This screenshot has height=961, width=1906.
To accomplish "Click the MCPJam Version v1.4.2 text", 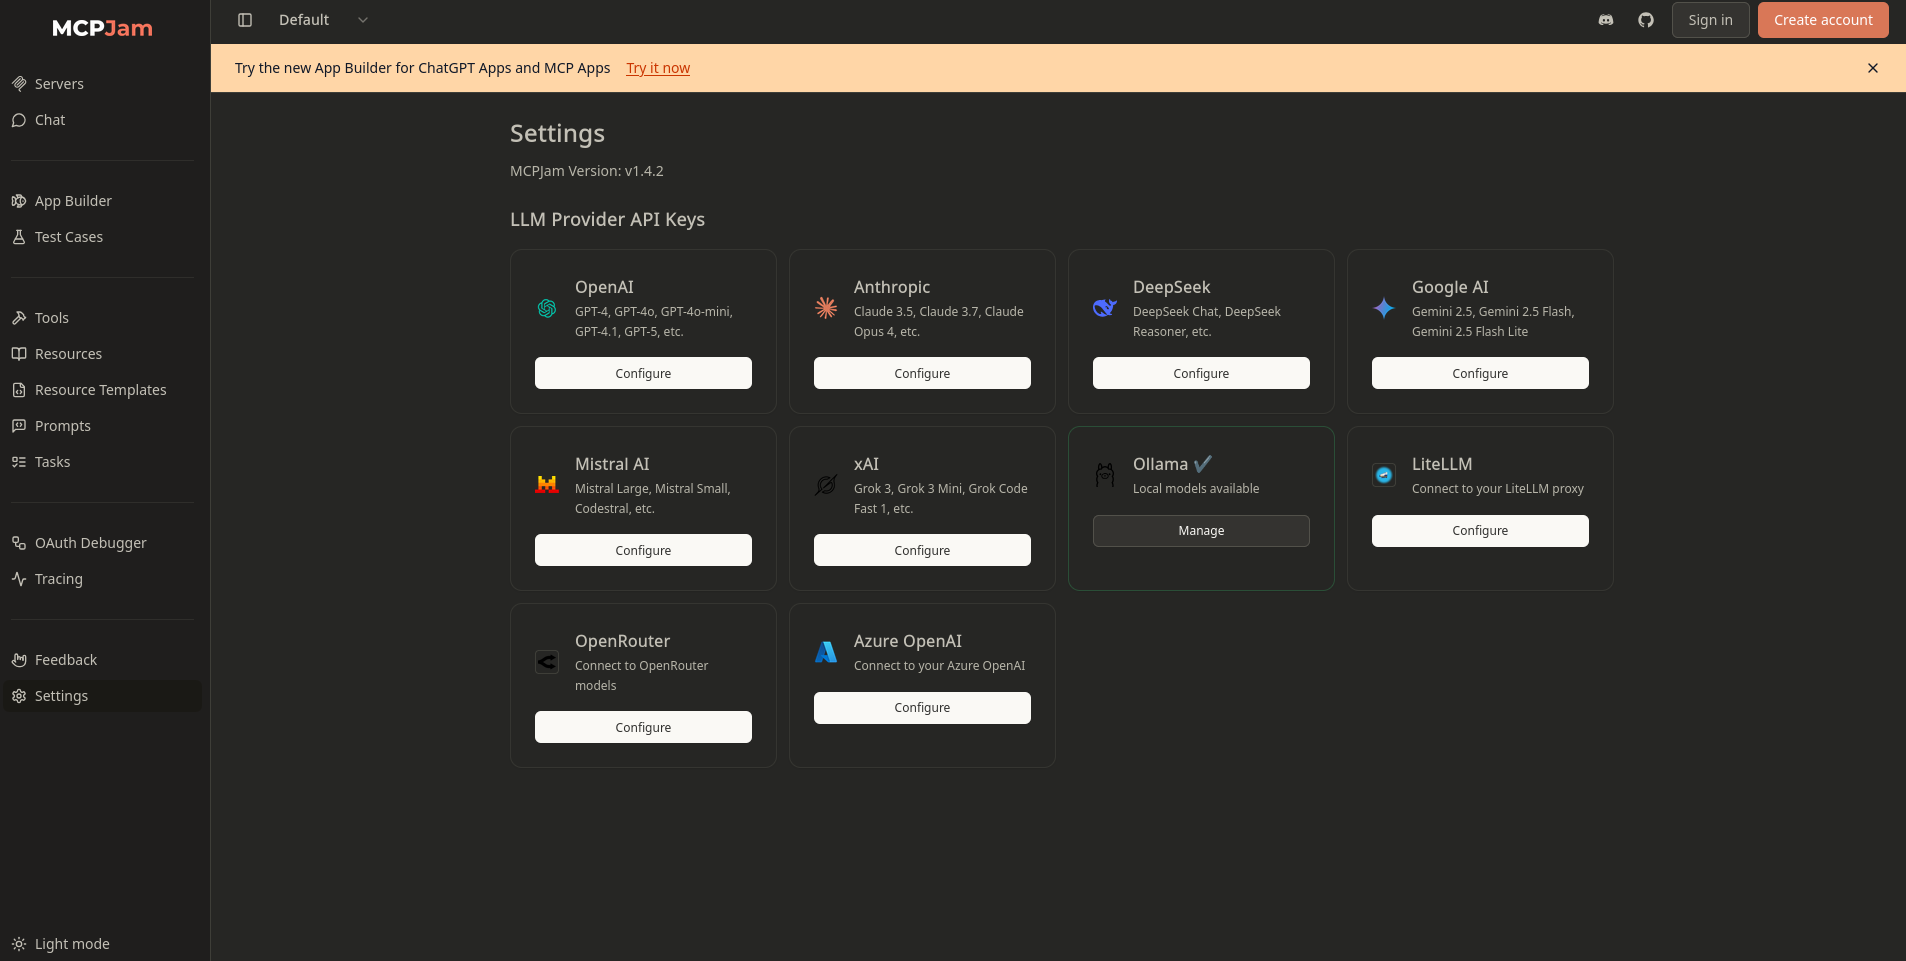I will pyautogui.click(x=587, y=171).
